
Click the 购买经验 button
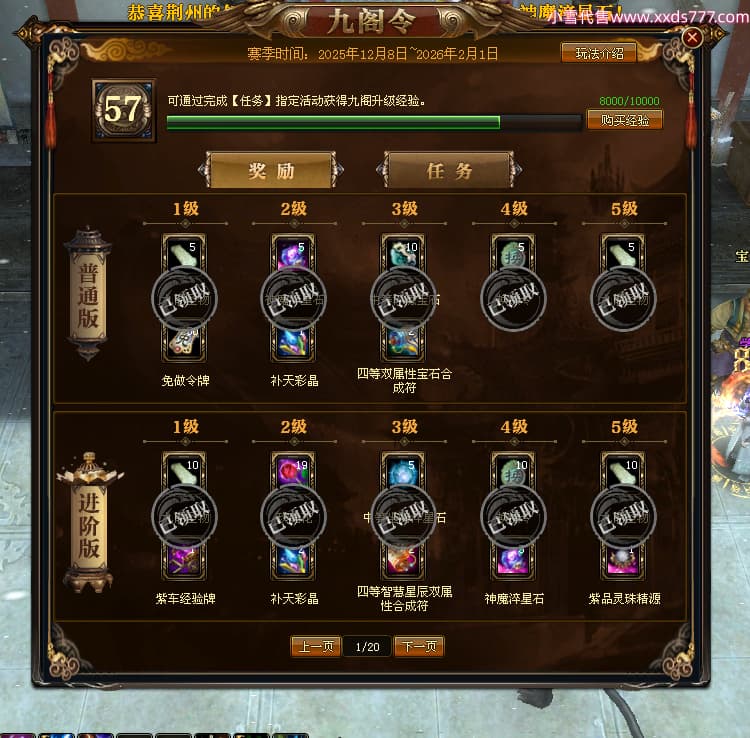625,120
